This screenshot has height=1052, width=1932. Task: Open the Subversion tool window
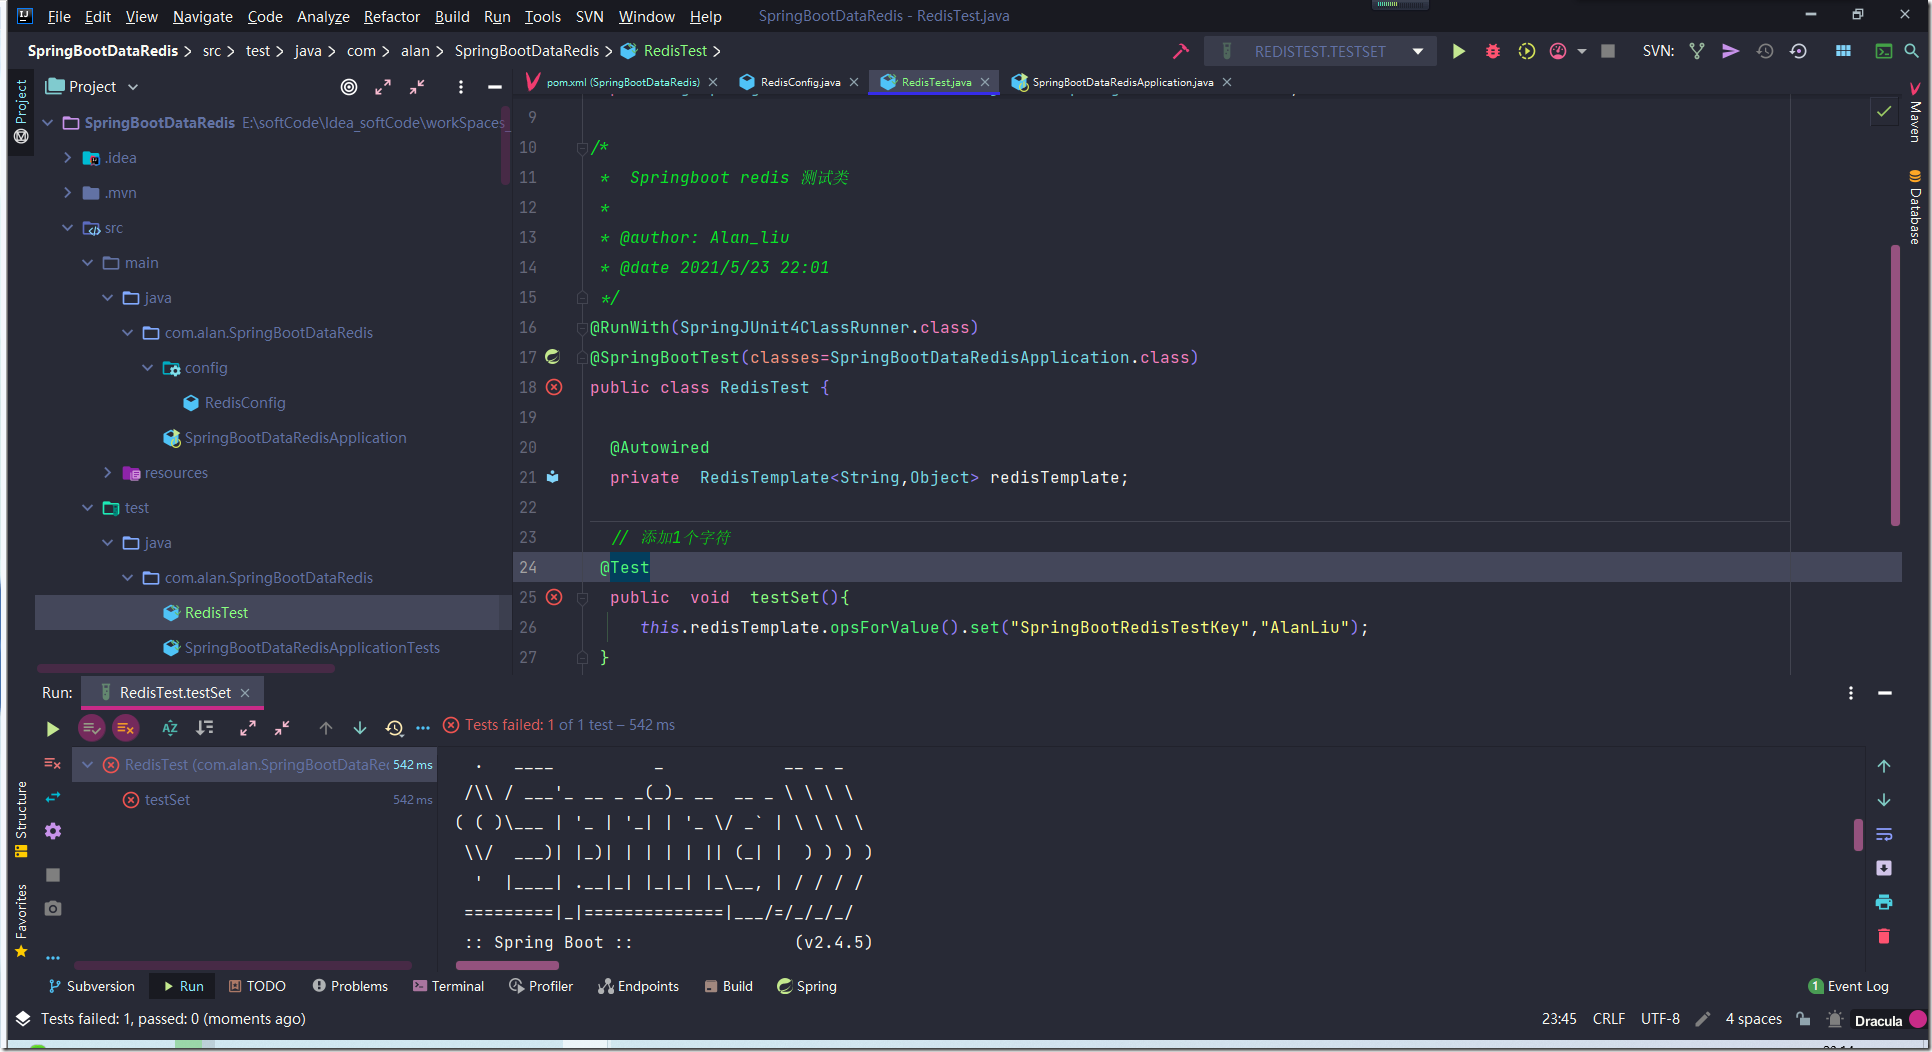[91, 986]
